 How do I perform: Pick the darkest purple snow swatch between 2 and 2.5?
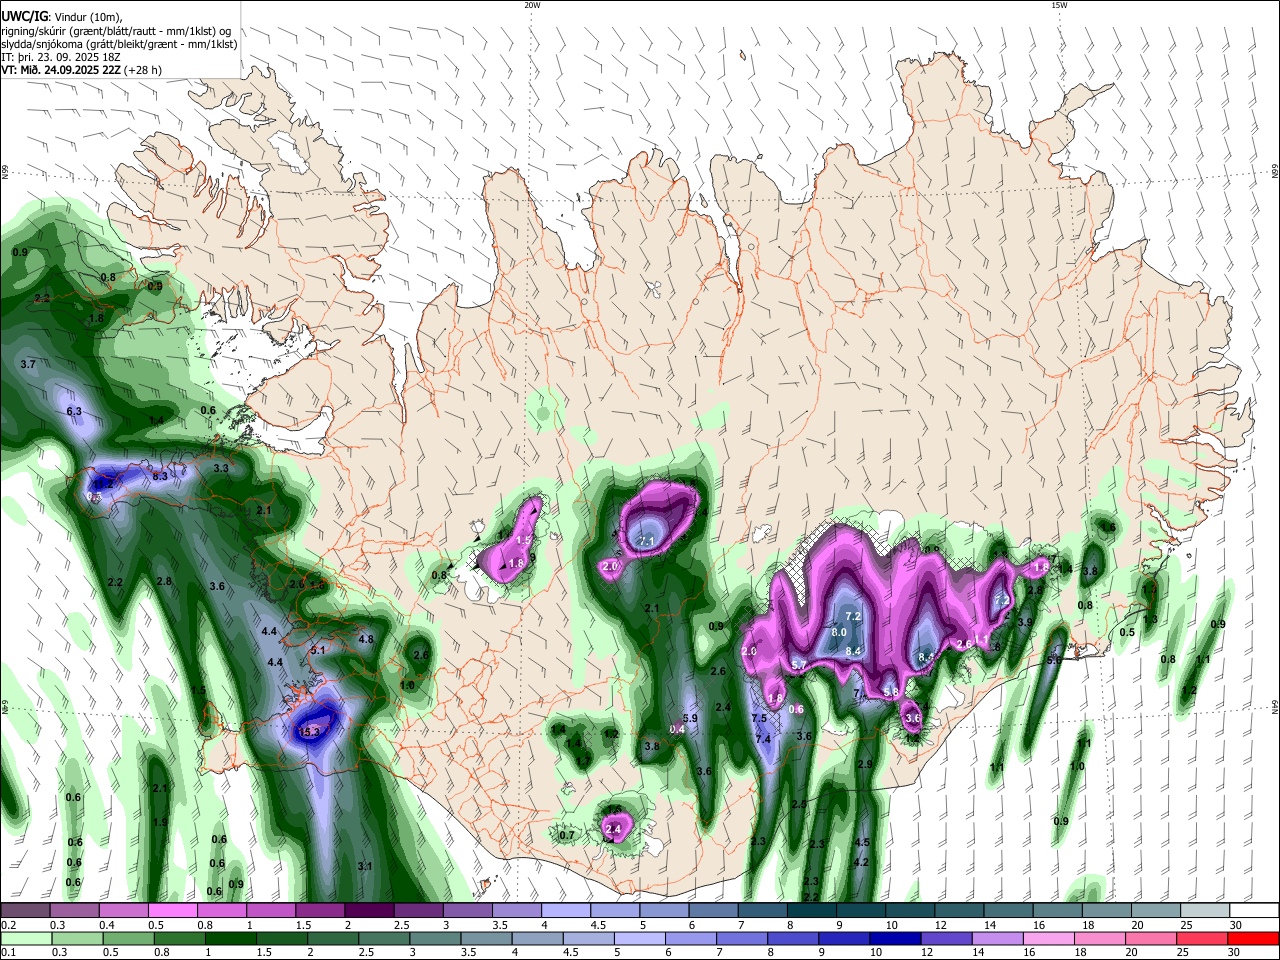point(369,911)
